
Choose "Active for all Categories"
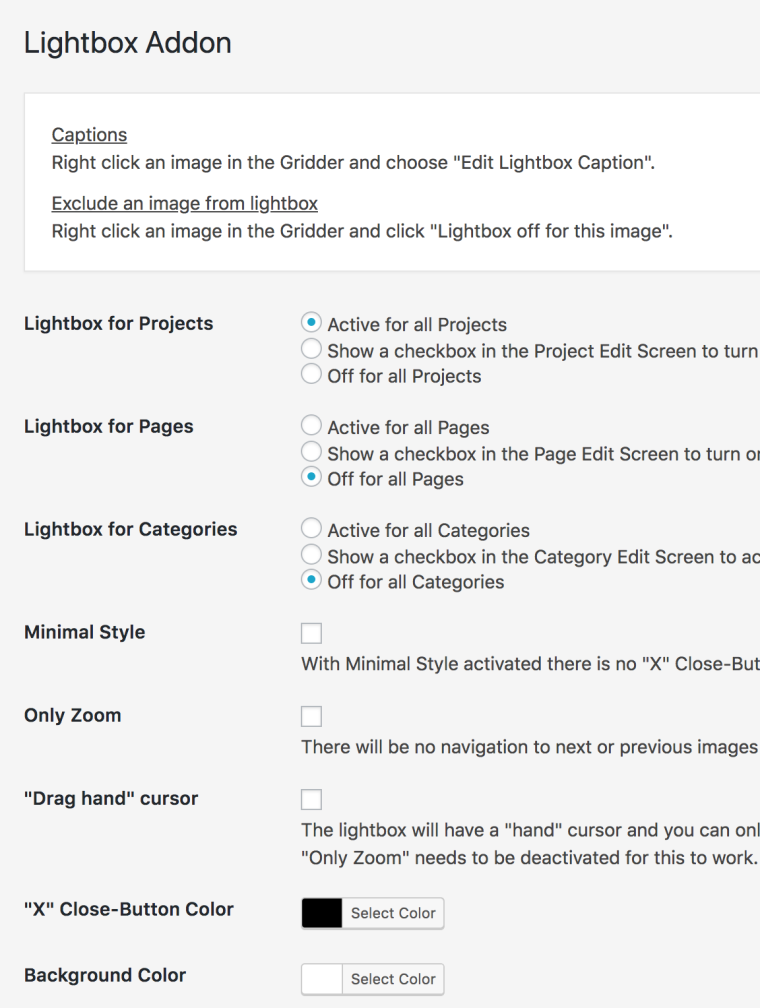tap(311, 530)
